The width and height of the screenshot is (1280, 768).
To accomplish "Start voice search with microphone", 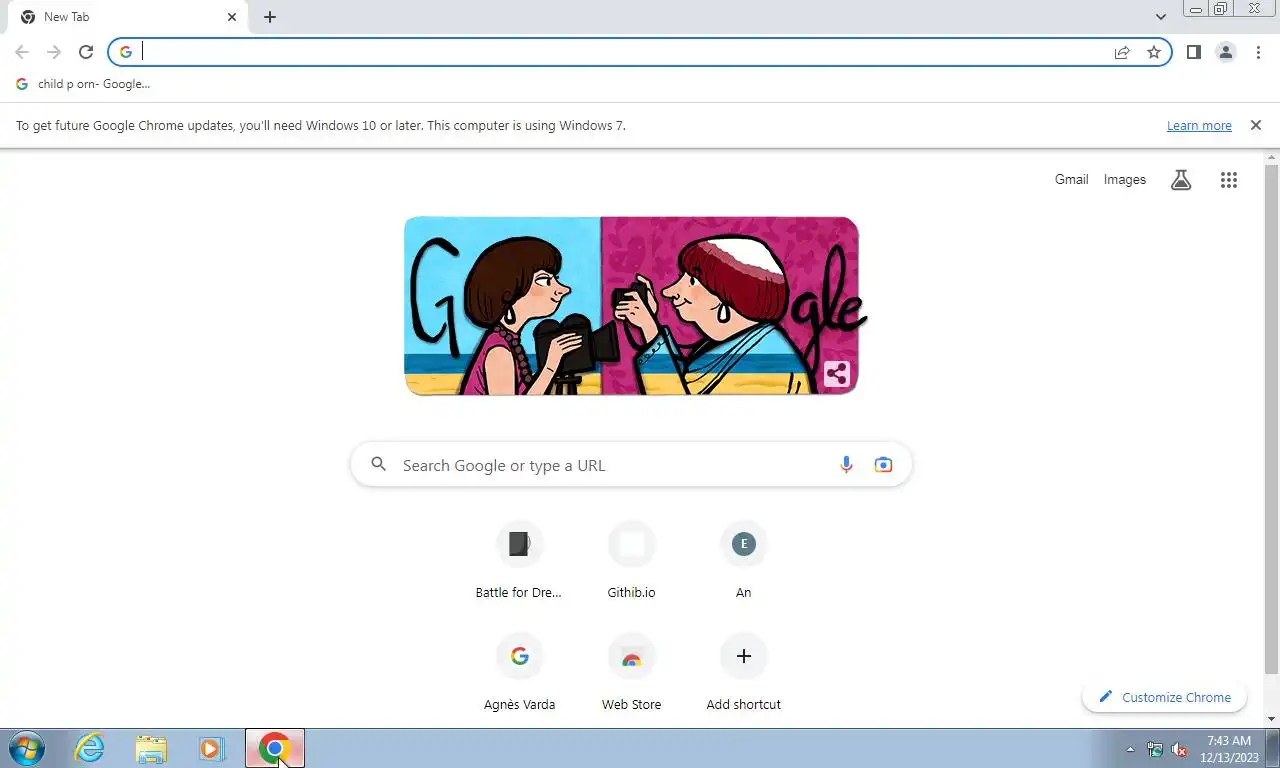I will (846, 465).
